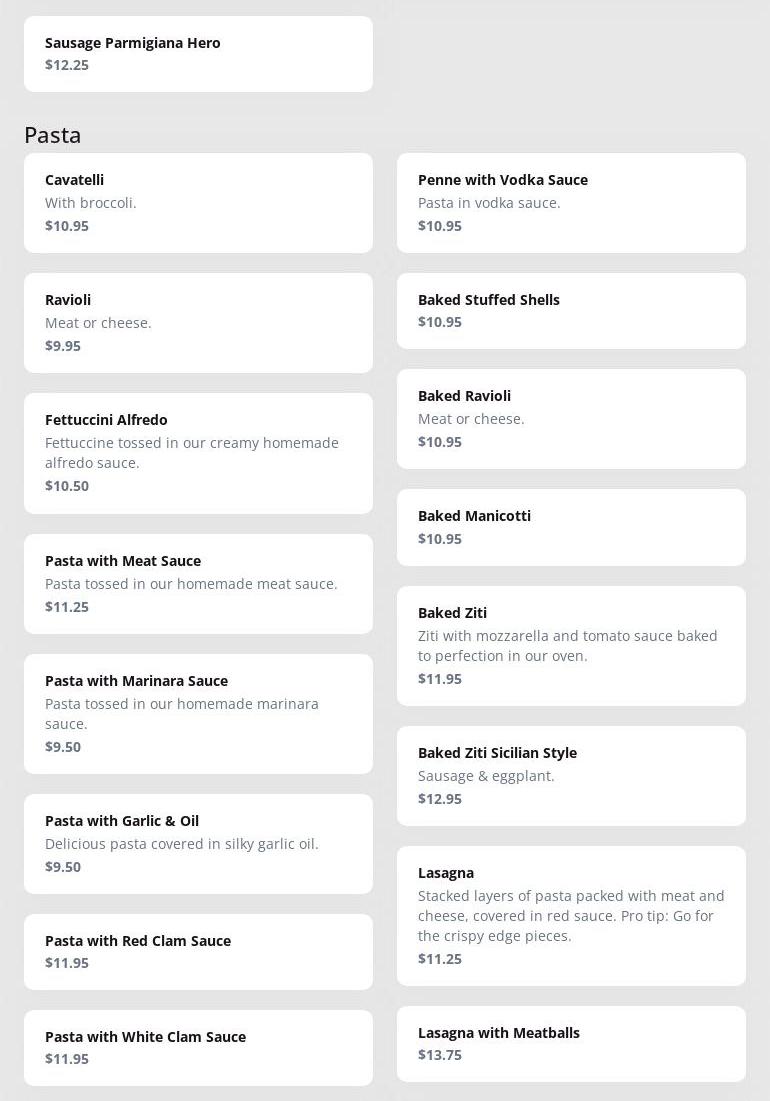Open the Baked Stuffed Shells item

[571, 311]
